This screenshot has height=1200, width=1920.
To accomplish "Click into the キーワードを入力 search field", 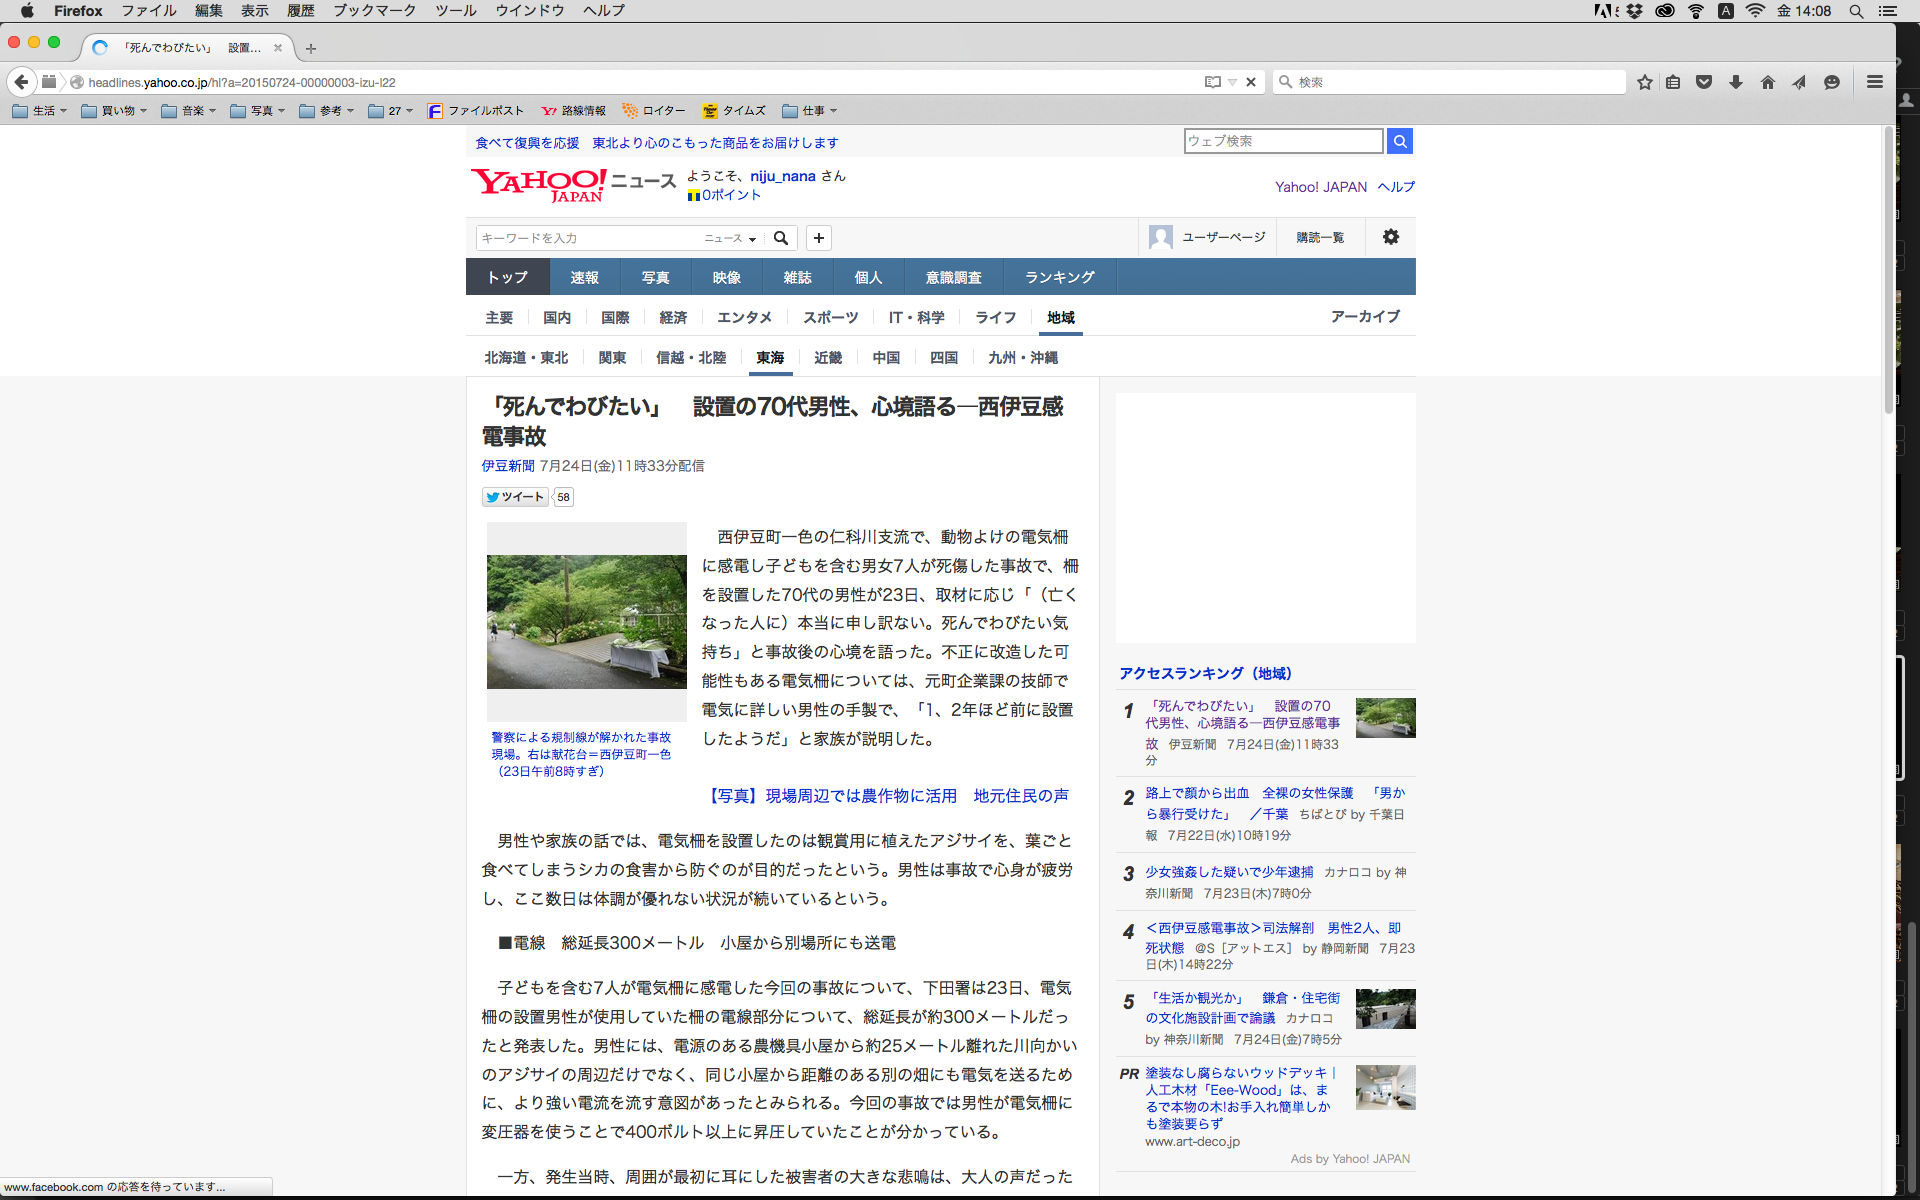I will [585, 238].
